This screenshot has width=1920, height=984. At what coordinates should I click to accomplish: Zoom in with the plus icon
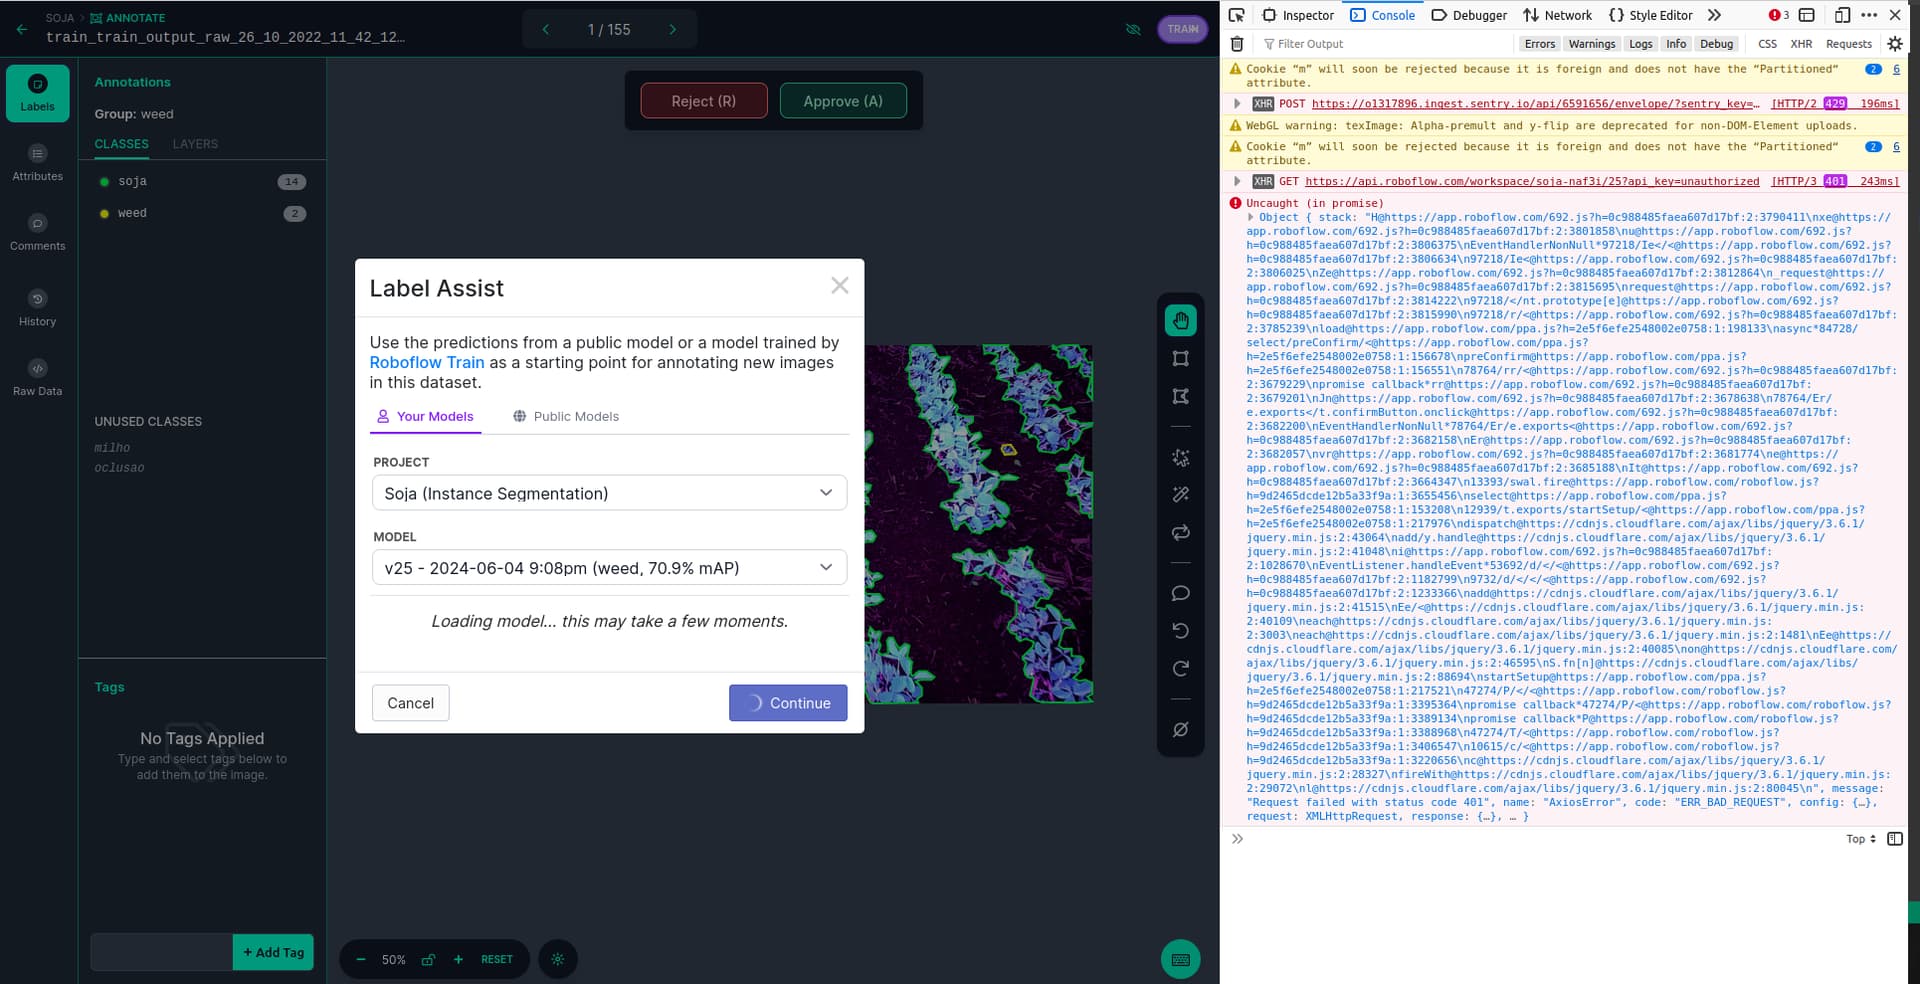pyautogui.click(x=458, y=960)
